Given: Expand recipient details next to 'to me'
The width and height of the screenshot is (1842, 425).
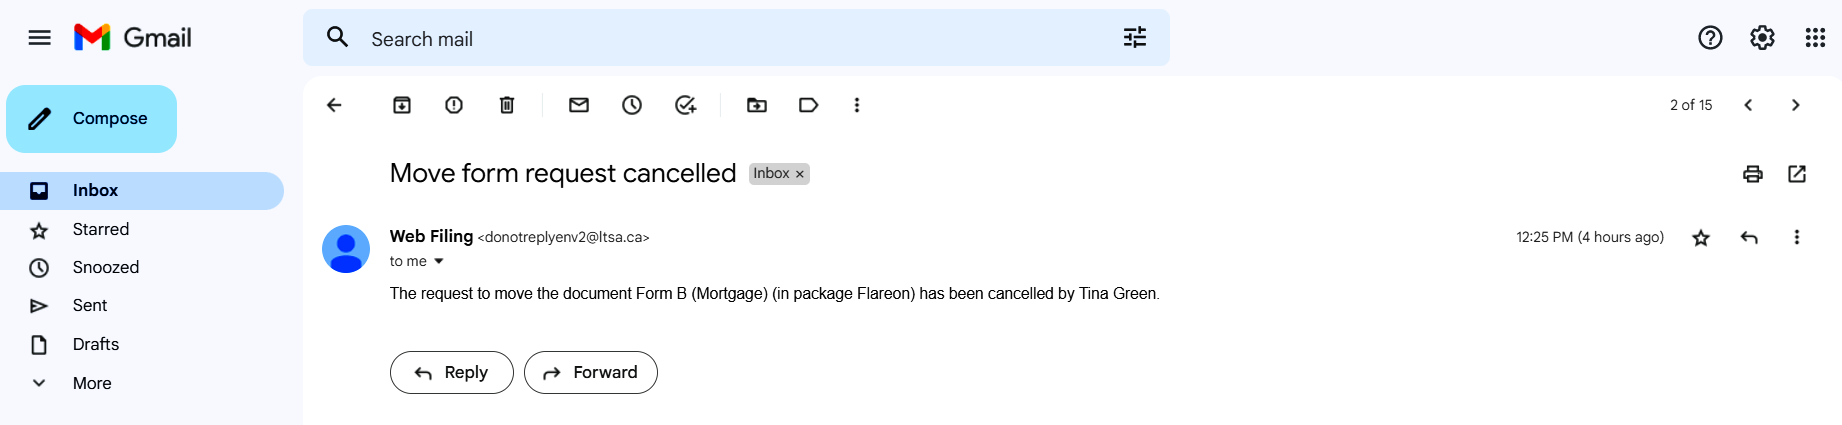Looking at the screenshot, I should (438, 262).
